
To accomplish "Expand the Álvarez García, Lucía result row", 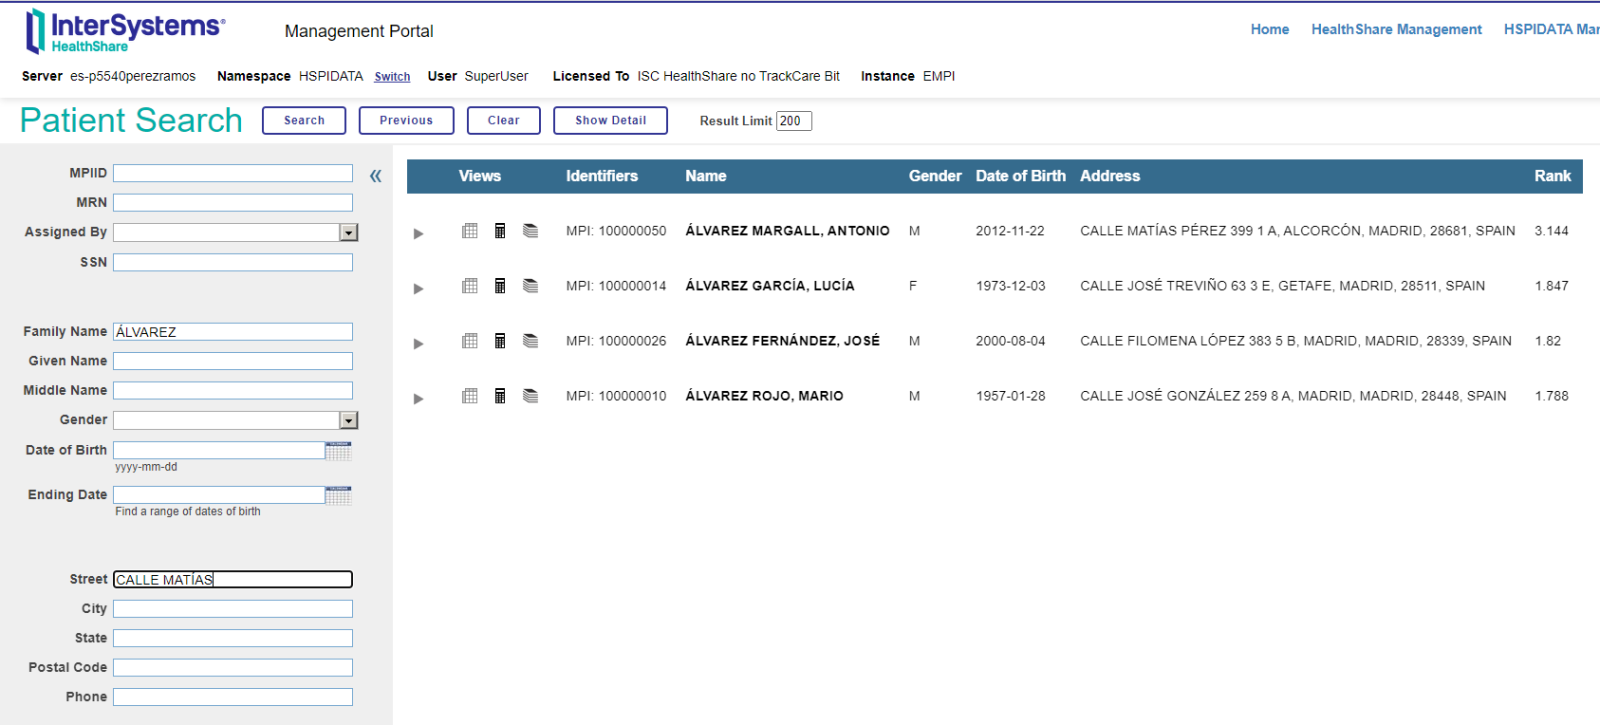I will point(419,288).
